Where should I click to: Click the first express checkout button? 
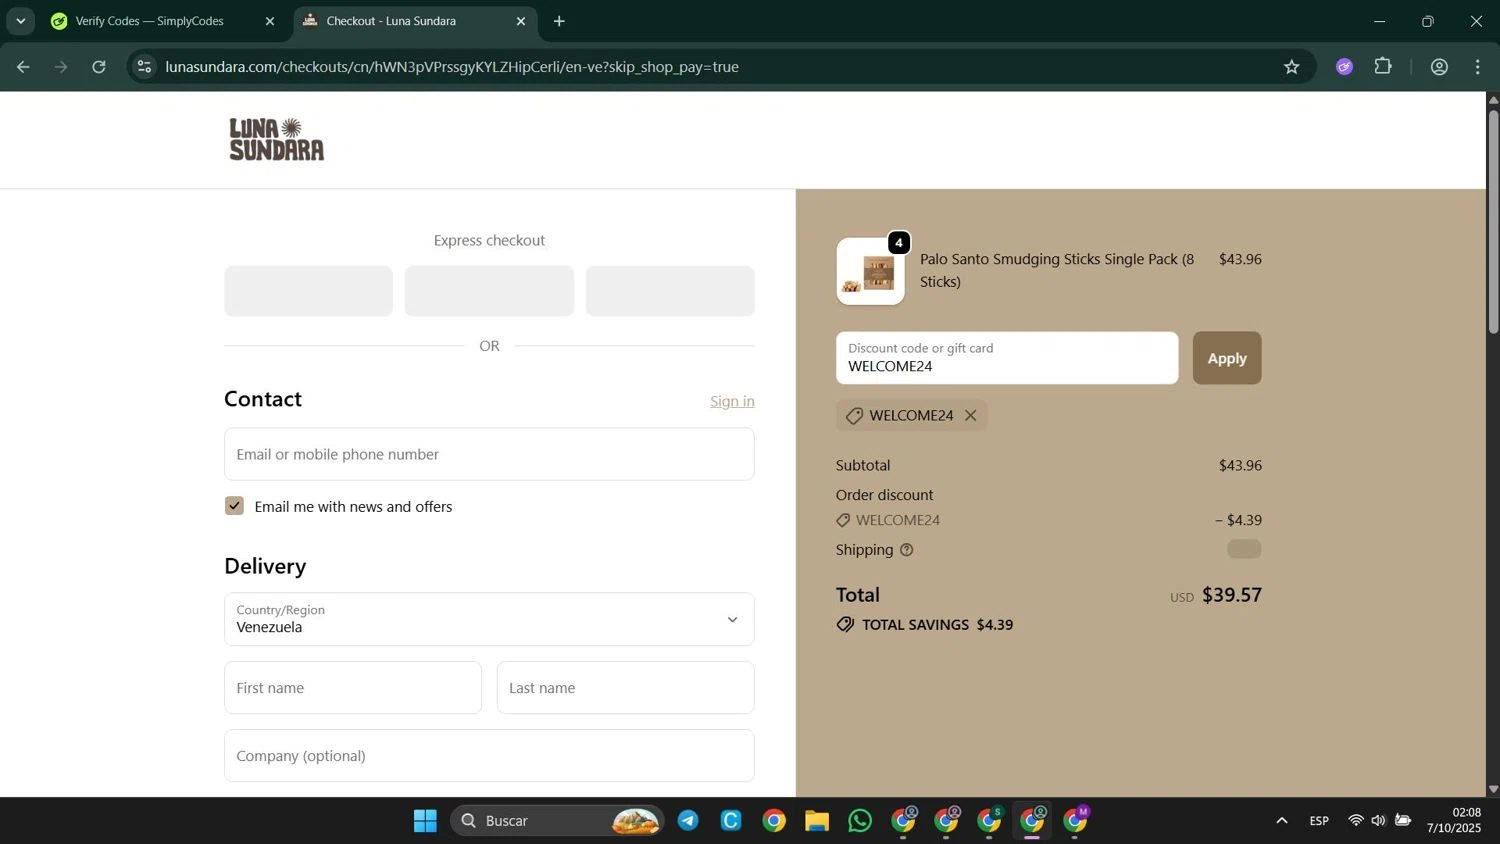pyautogui.click(x=308, y=291)
